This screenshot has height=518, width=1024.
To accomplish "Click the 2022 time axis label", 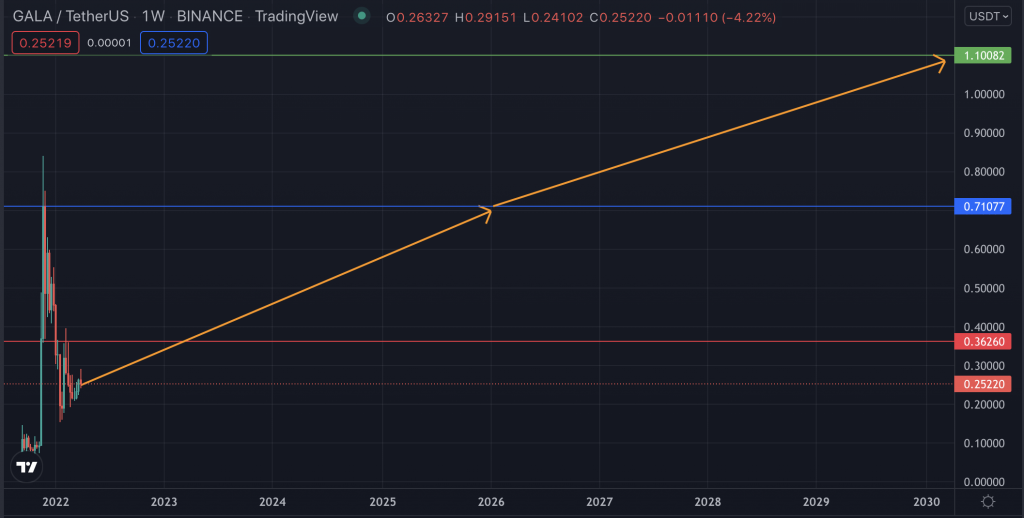I will click(56, 502).
